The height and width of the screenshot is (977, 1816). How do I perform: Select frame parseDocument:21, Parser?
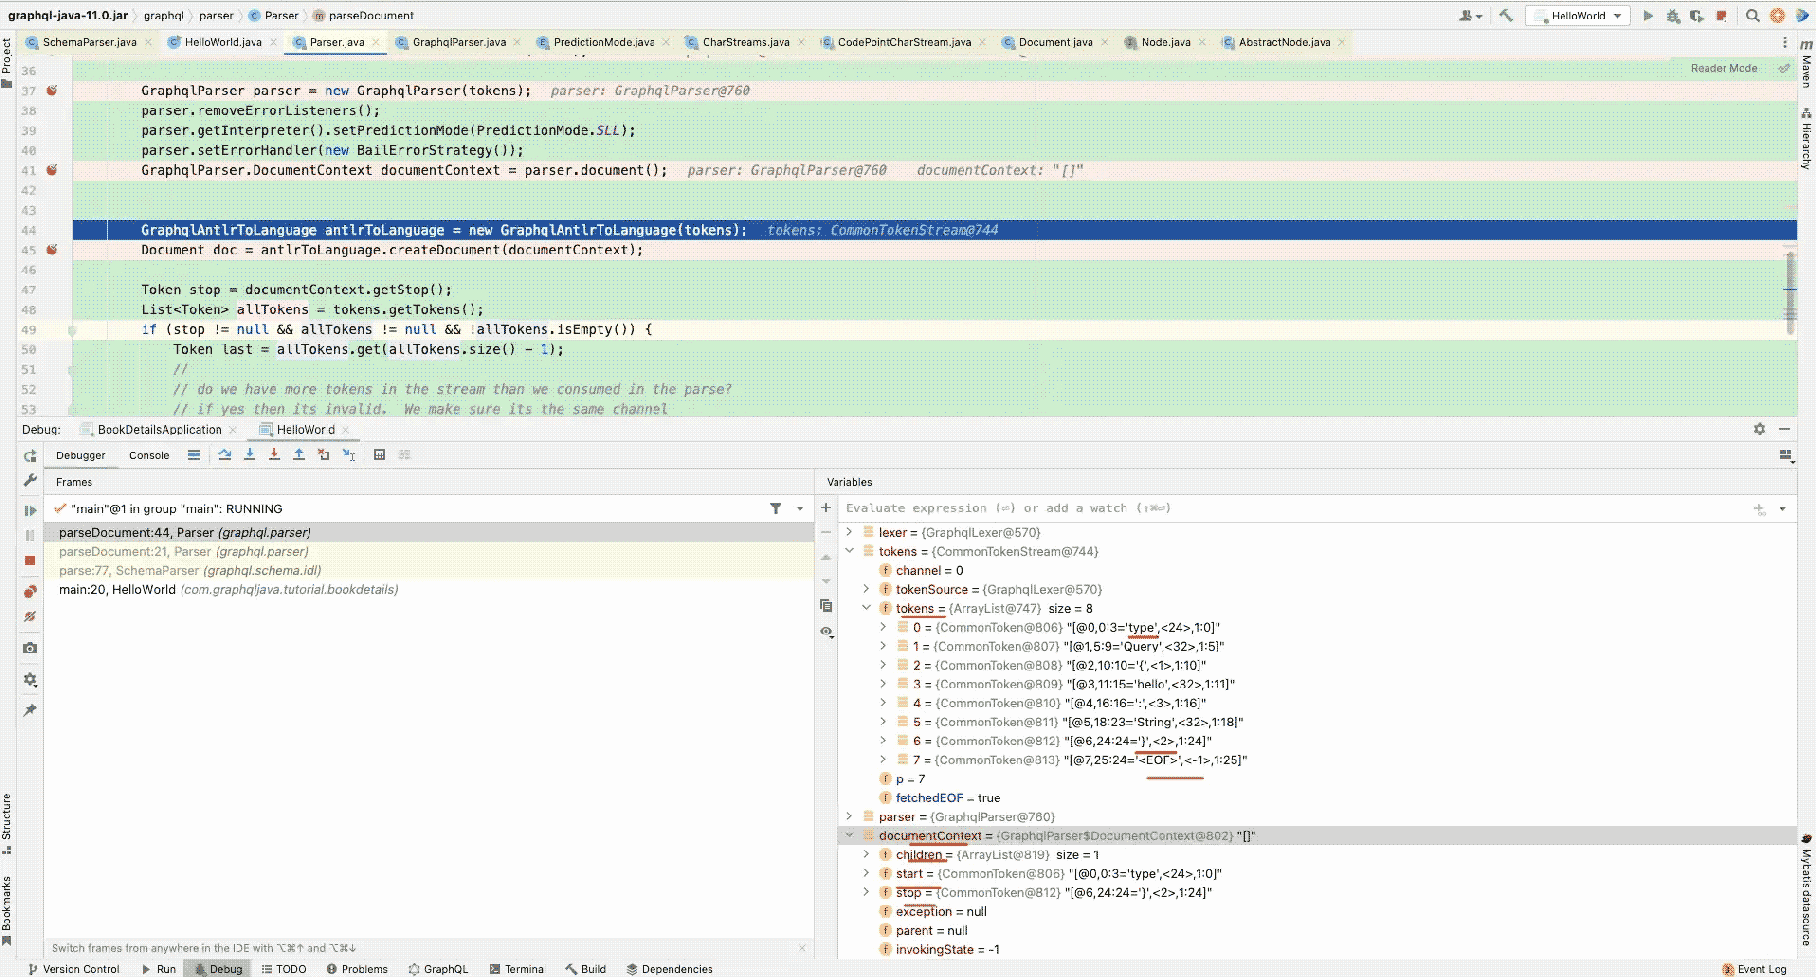click(x=429, y=552)
